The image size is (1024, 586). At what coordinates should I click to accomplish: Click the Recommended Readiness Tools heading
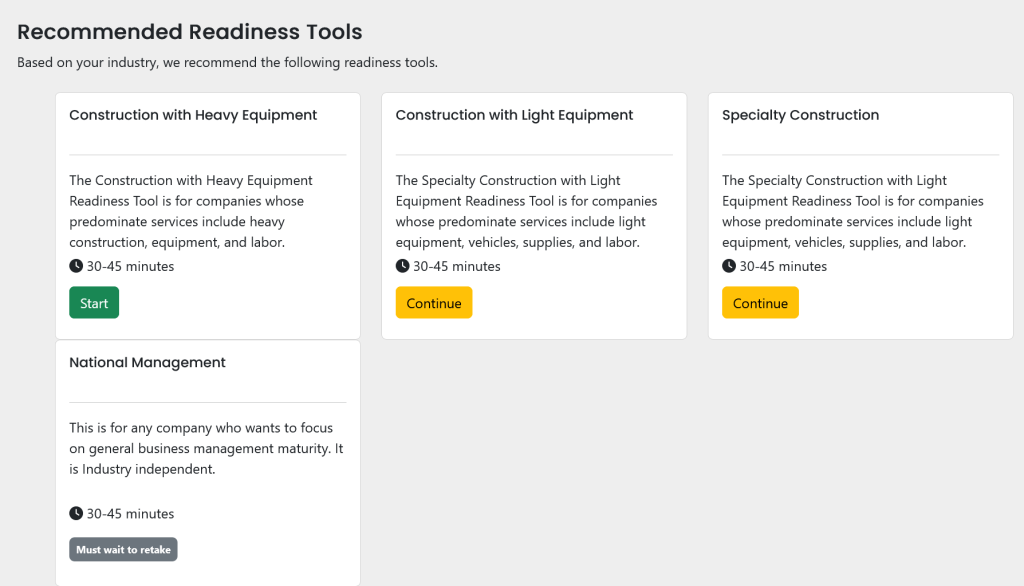click(190, 32)
